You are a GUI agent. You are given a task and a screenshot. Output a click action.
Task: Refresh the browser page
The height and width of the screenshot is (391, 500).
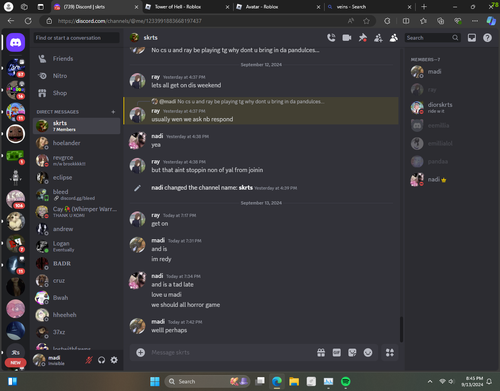coord(28,21)
